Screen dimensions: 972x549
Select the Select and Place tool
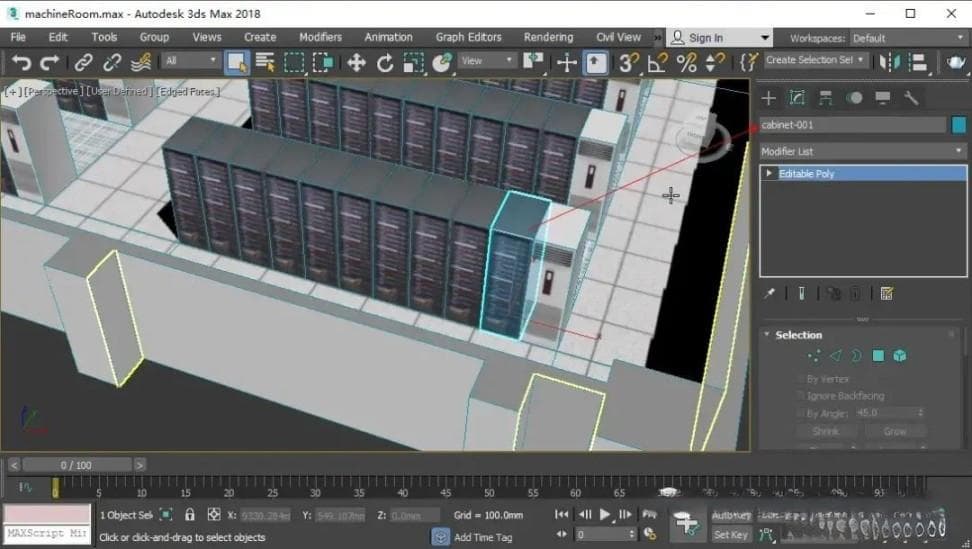(x=442, y=63)
